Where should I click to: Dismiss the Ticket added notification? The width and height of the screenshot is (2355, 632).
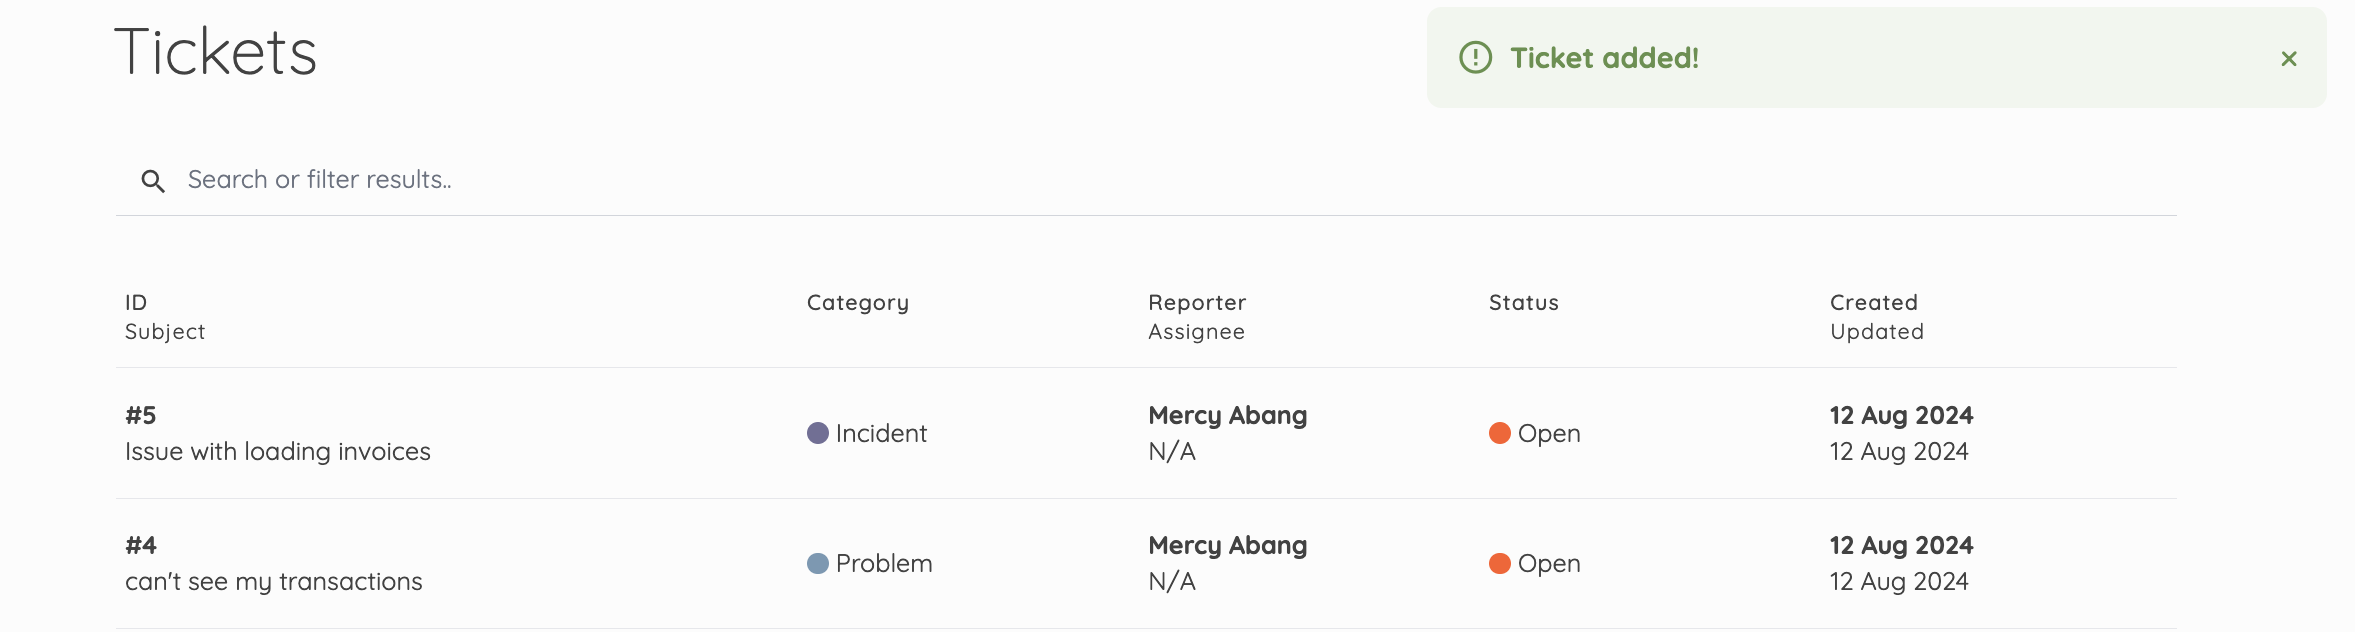[2289, 59]
